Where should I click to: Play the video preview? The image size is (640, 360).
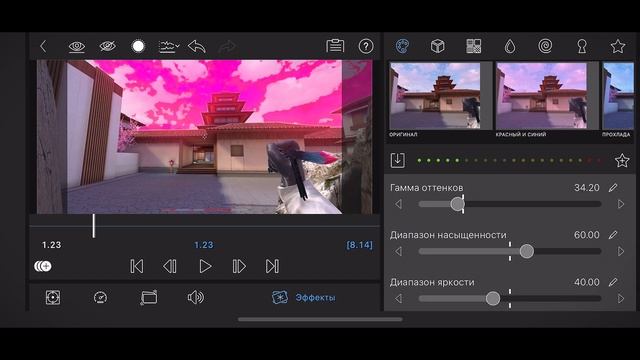pos(205,267)
